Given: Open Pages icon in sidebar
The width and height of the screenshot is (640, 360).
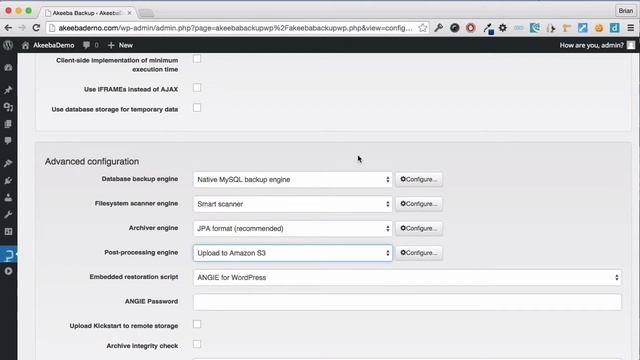Looking at the screenshot, I should [x=8, y=124].
